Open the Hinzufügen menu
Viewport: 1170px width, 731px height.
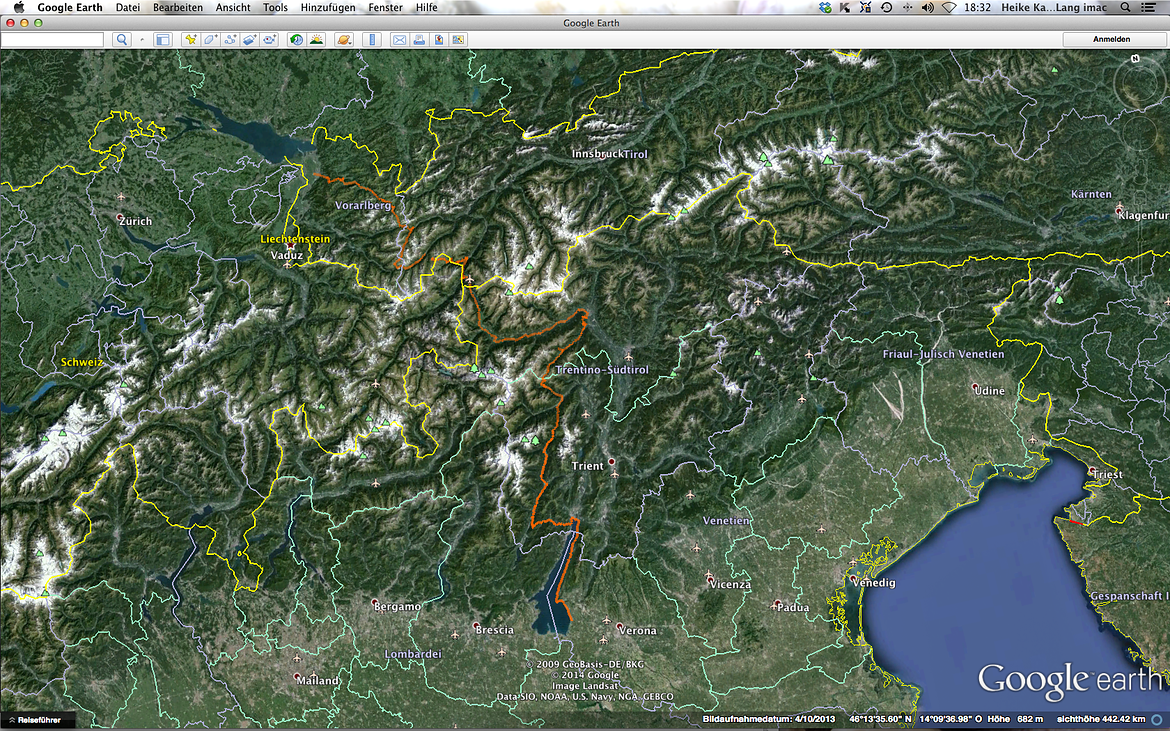[x=328, y=7]
